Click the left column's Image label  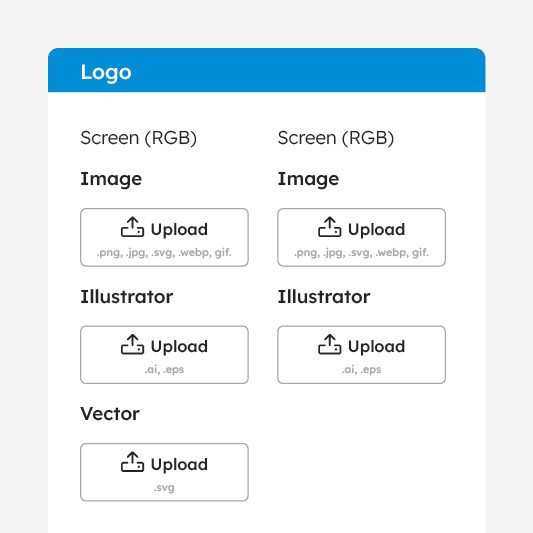111,179
